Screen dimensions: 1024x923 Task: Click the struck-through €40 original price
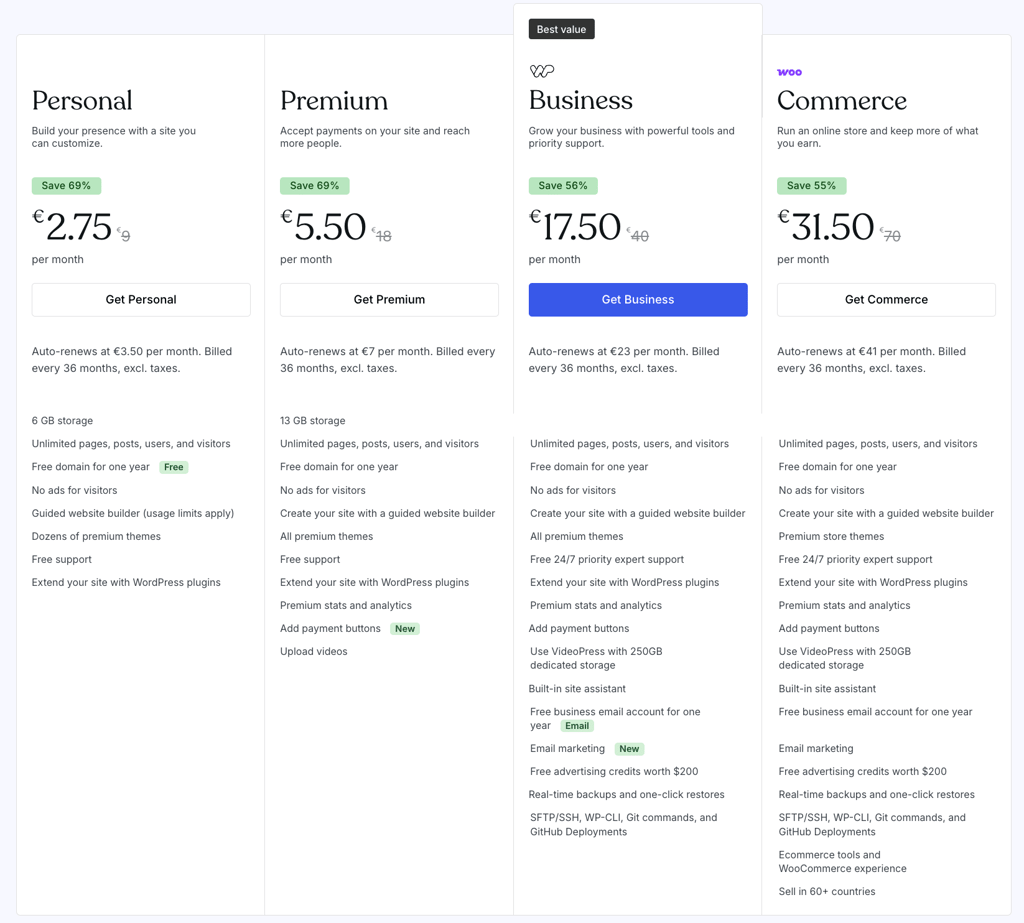[638, 235]
